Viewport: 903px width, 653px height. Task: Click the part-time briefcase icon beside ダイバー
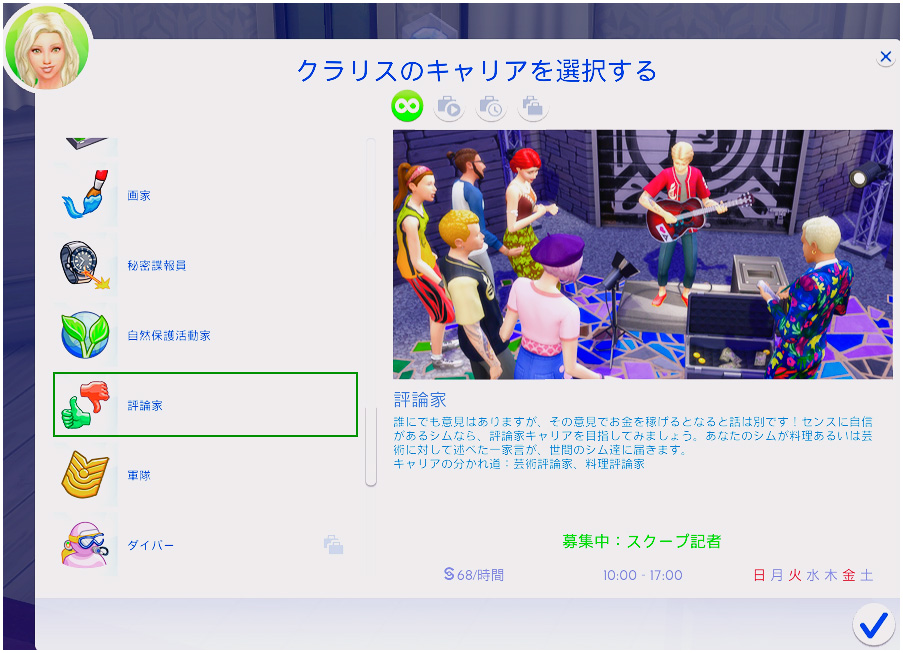pyautogui.click(x=333, y=545)
